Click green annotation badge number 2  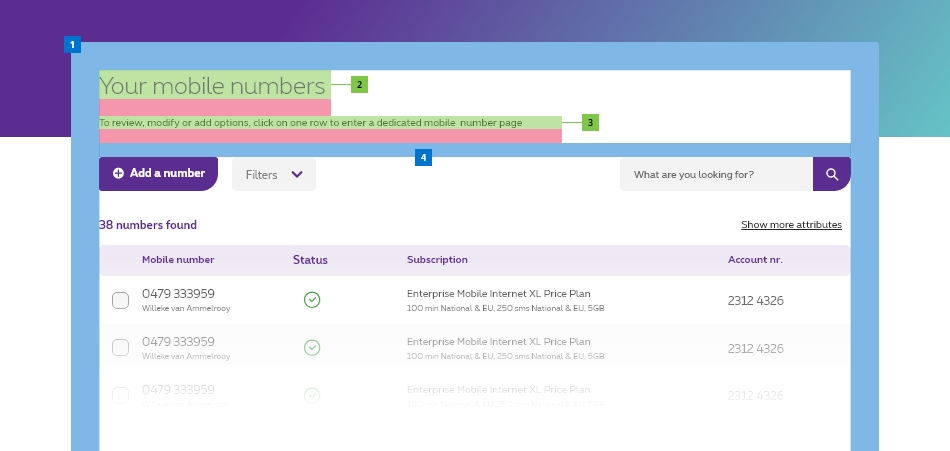(359, 85)
